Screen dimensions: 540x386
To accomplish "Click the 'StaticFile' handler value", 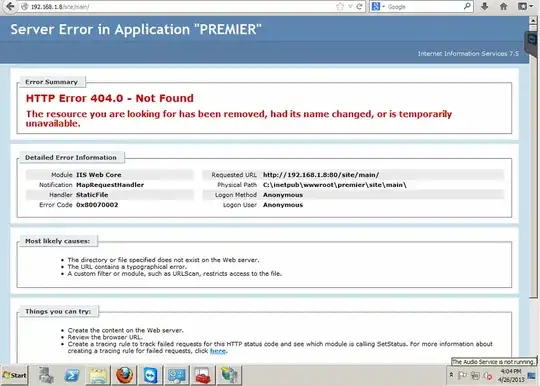I will pyautogui.click(x=92, y=195).
